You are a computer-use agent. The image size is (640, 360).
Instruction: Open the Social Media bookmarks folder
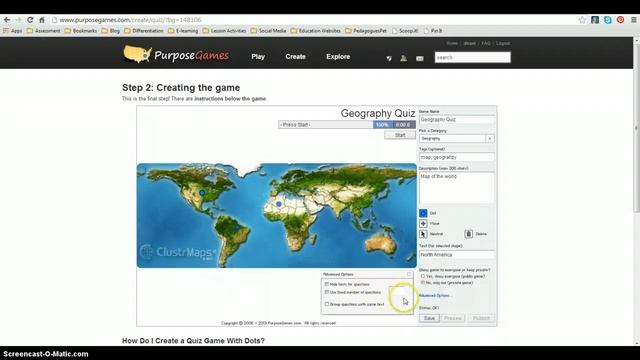pyautogui.click(x=269, y=31)
